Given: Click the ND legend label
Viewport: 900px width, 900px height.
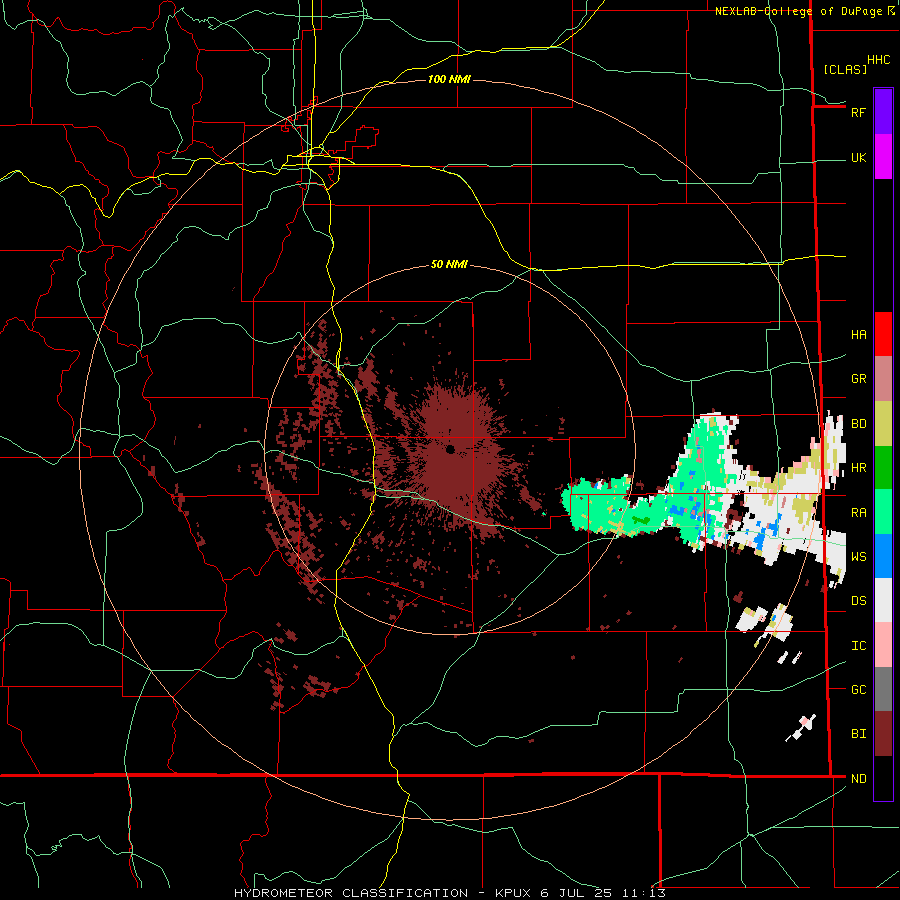Looking at the screenshot, I should click(858, 778).
